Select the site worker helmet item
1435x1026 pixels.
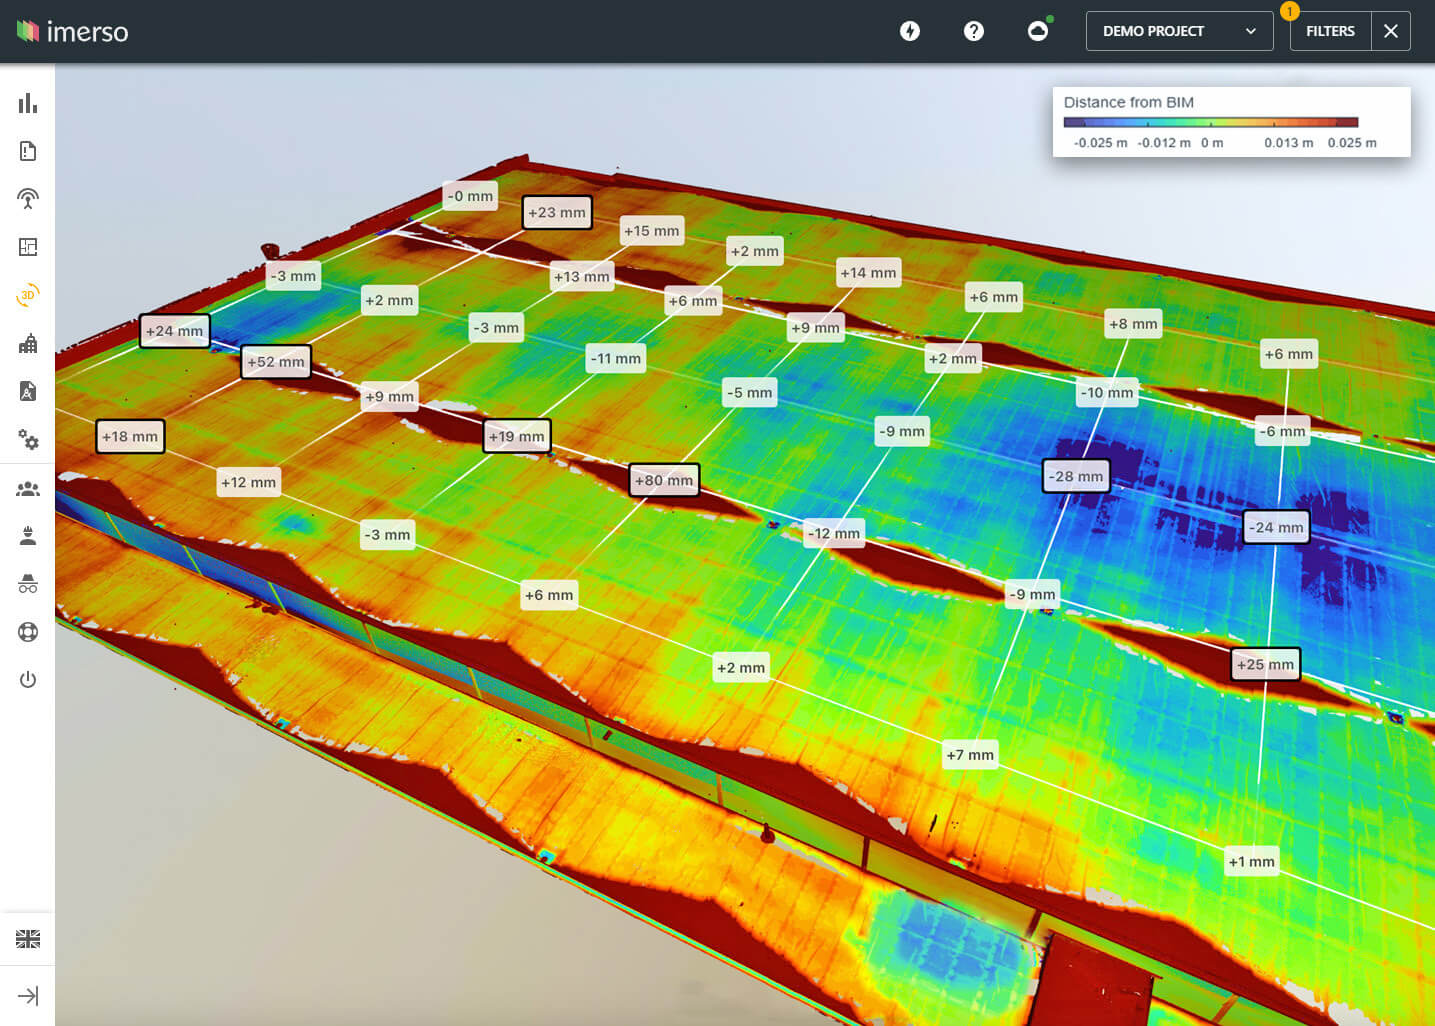coord(27,535)
